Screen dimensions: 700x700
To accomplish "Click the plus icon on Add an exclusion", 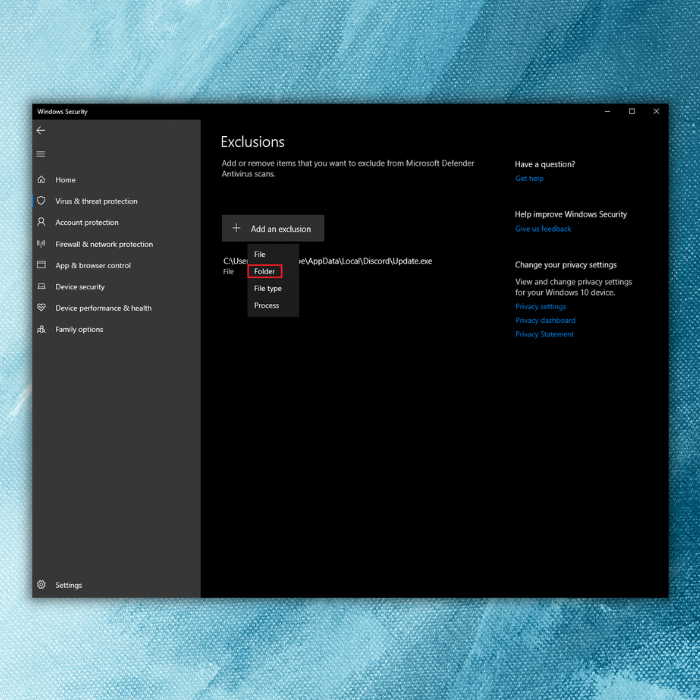I will [237, 228].
